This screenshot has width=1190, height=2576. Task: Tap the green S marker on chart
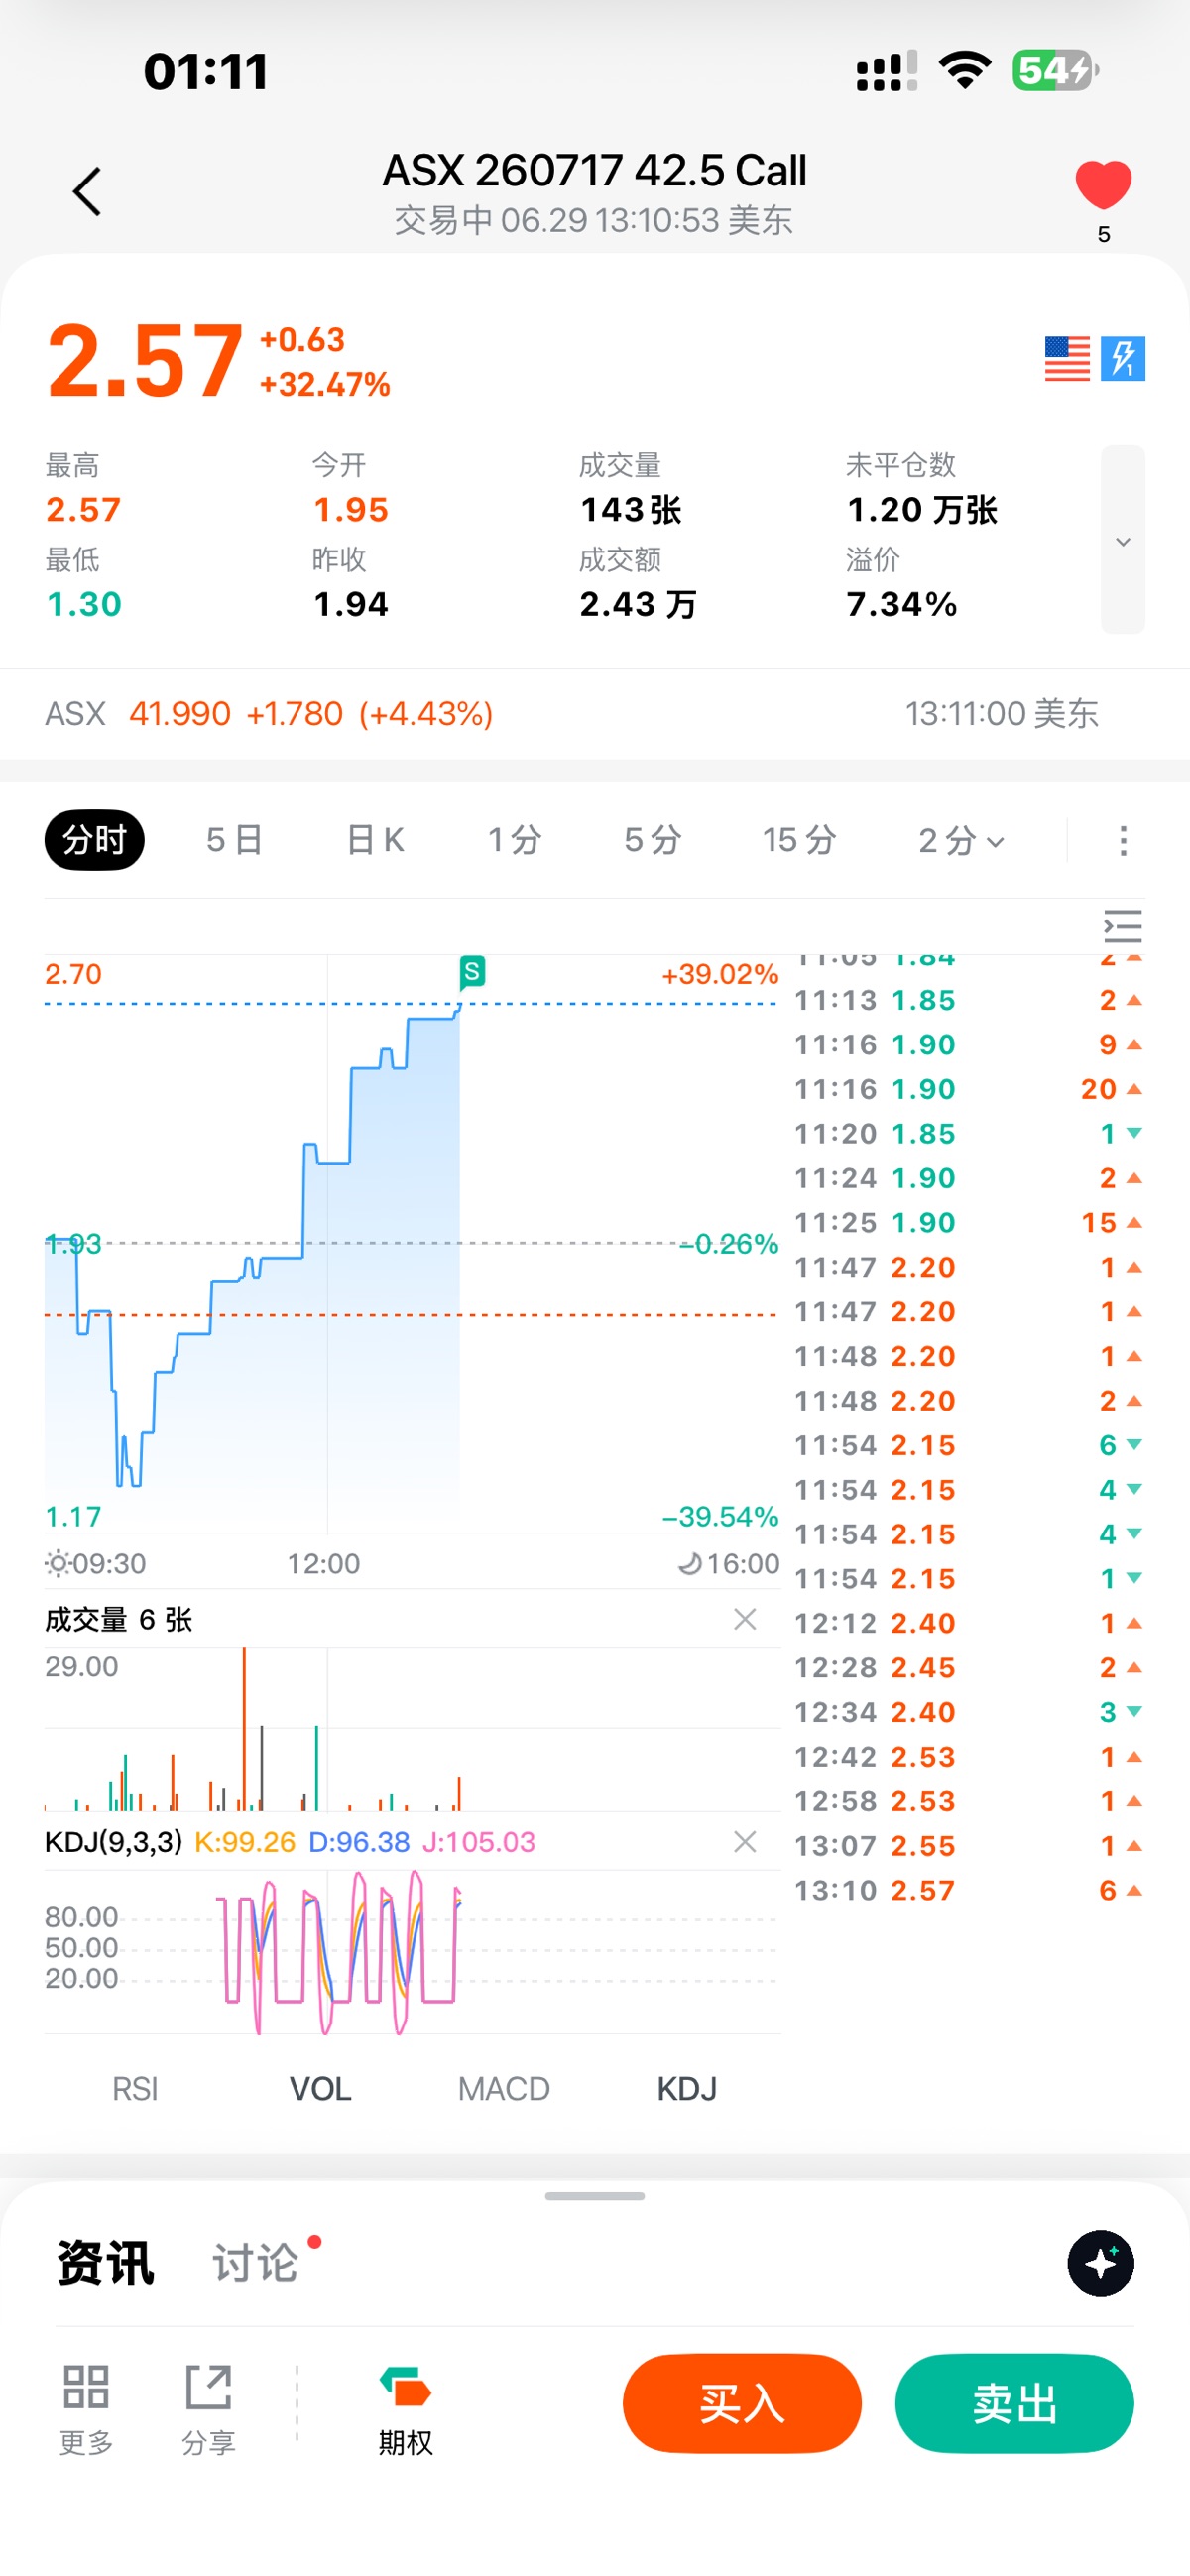click(x=472, y=971)
